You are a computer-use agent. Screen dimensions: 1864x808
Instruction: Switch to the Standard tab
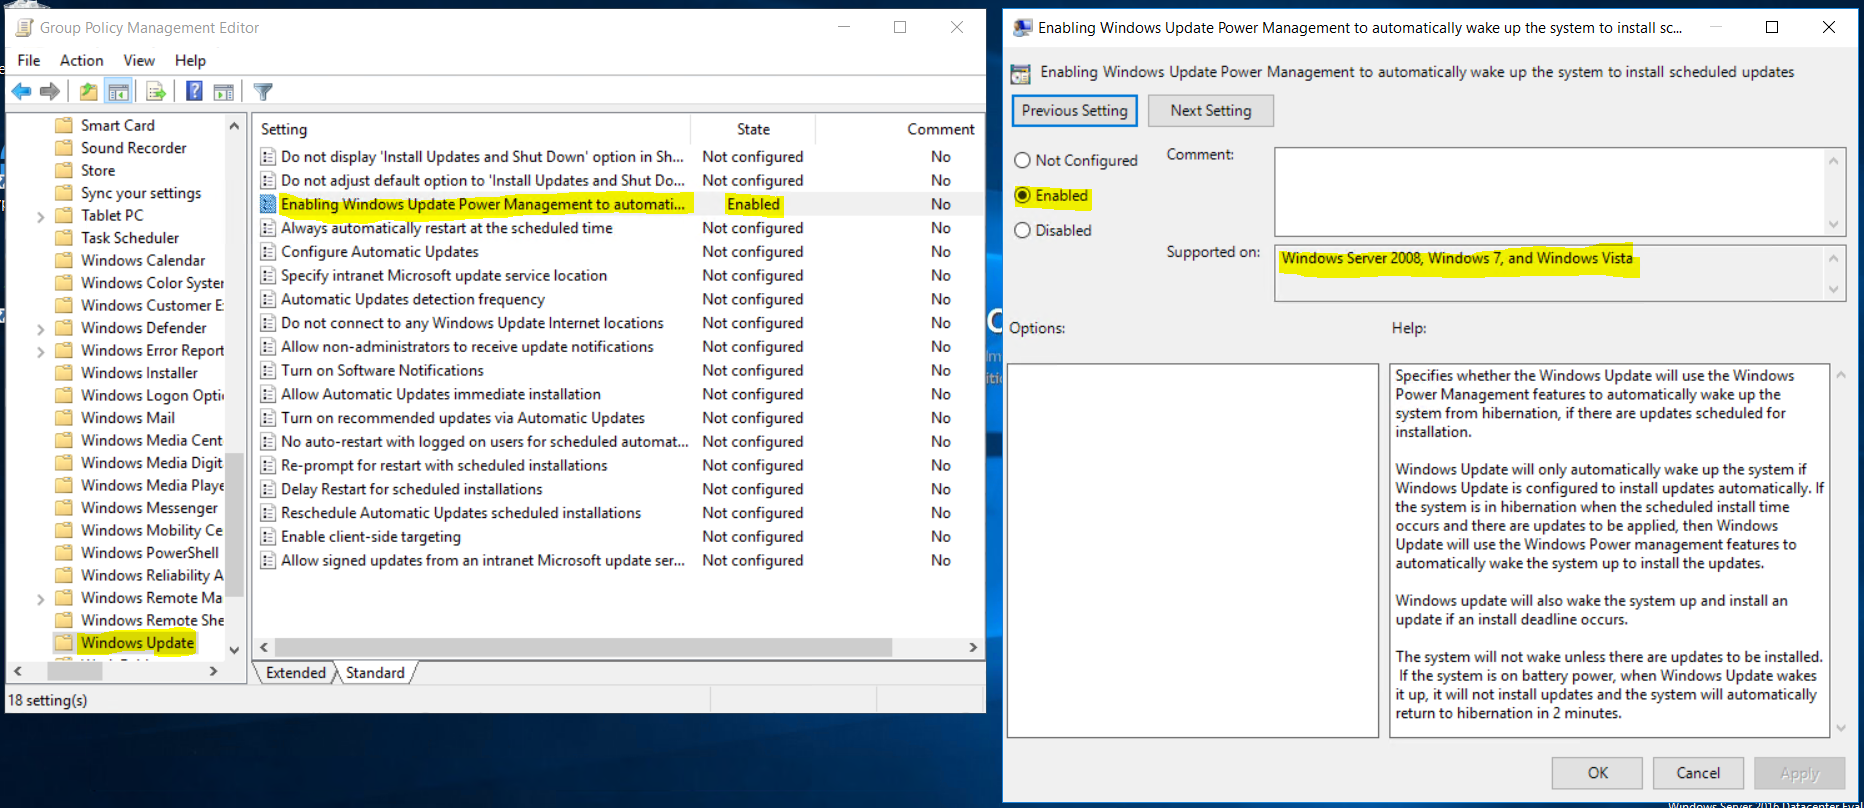(375, 673)
